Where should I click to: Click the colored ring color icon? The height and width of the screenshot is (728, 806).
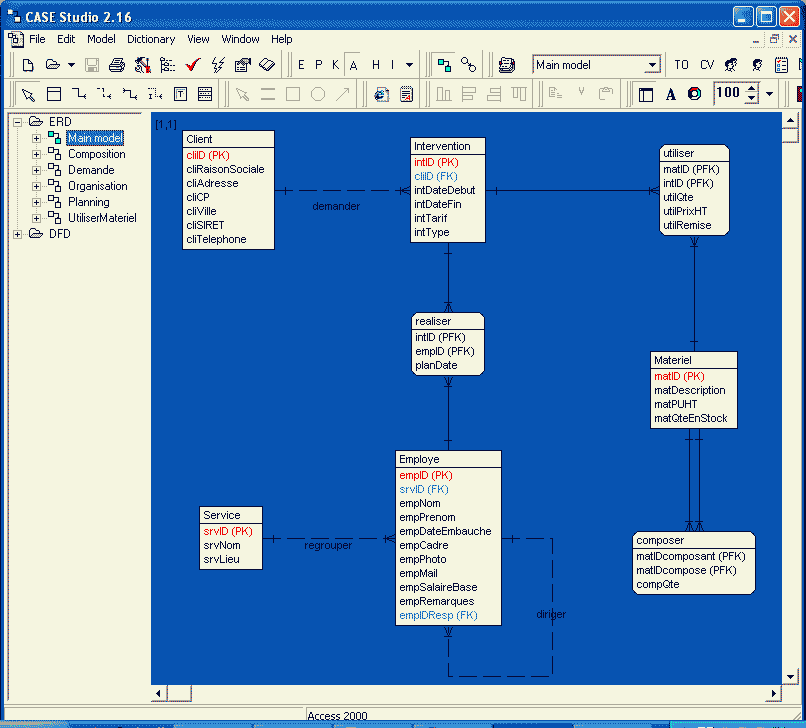point(694,94)
